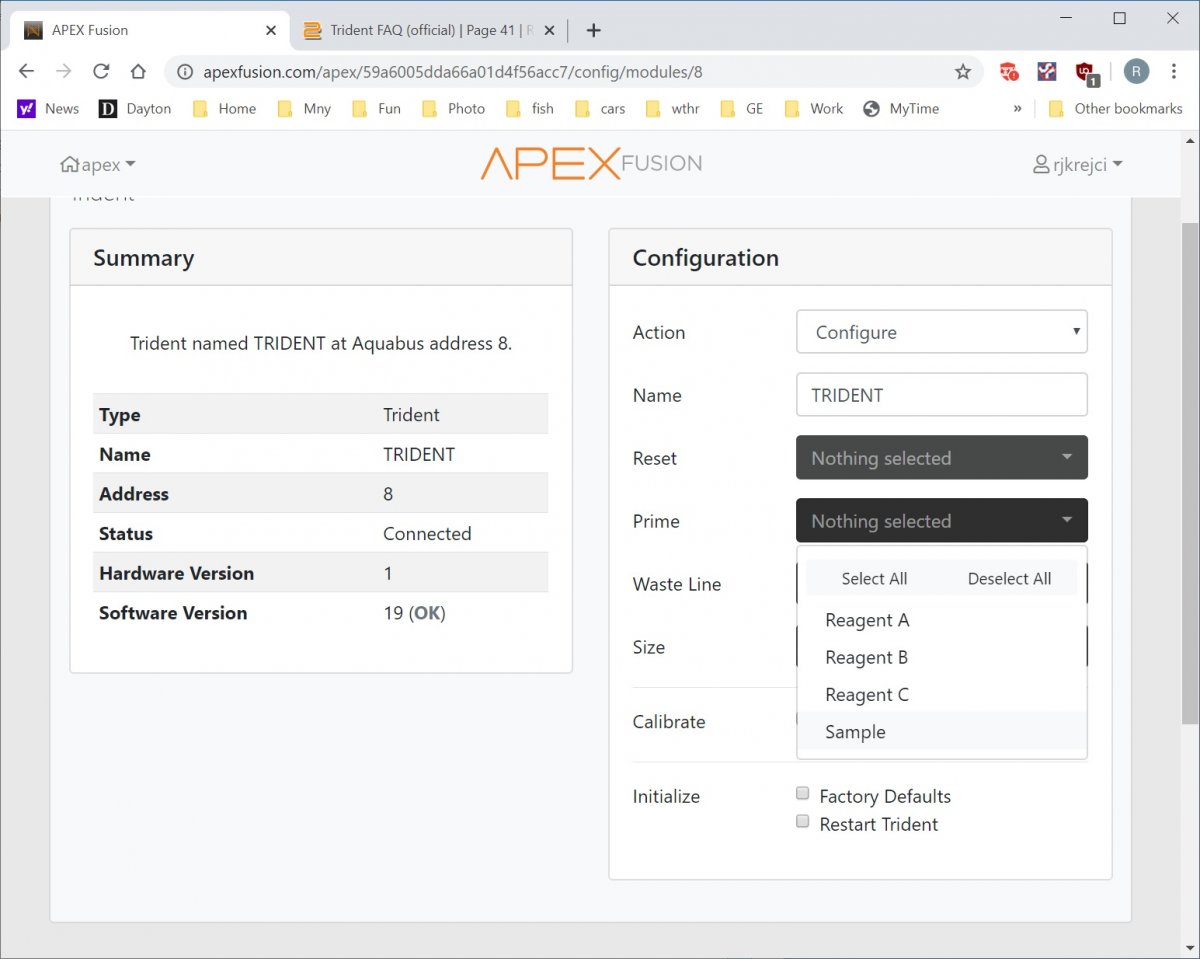Click the address bar URL

pyautogui.click(x=452, y=72)
